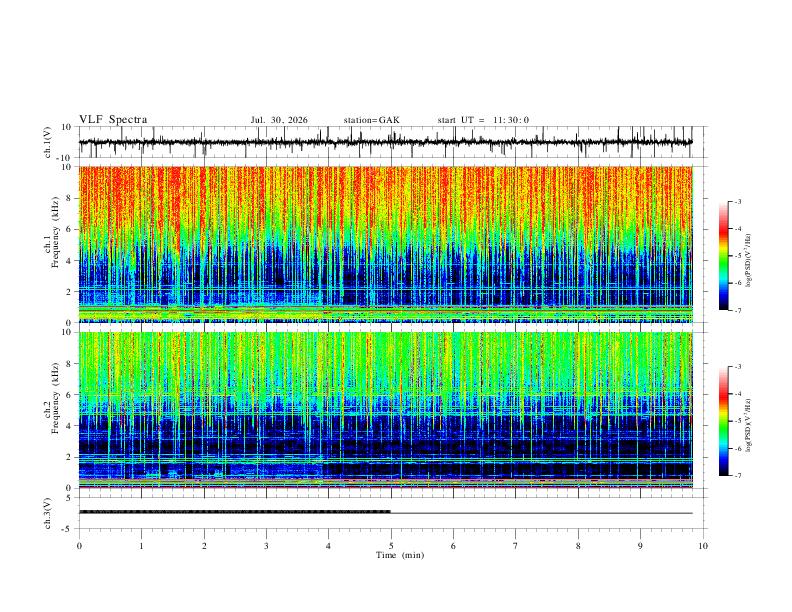Click the Time (min) axis label
The width and height of the screenshot is (792, 612).
point(400,555)
